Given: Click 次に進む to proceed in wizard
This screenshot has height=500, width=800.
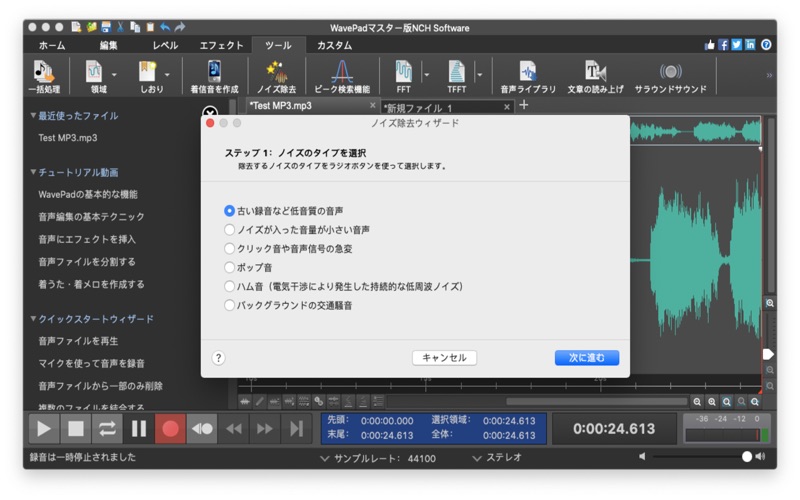Looking at the screenshot, I should [x=587, y=358].
